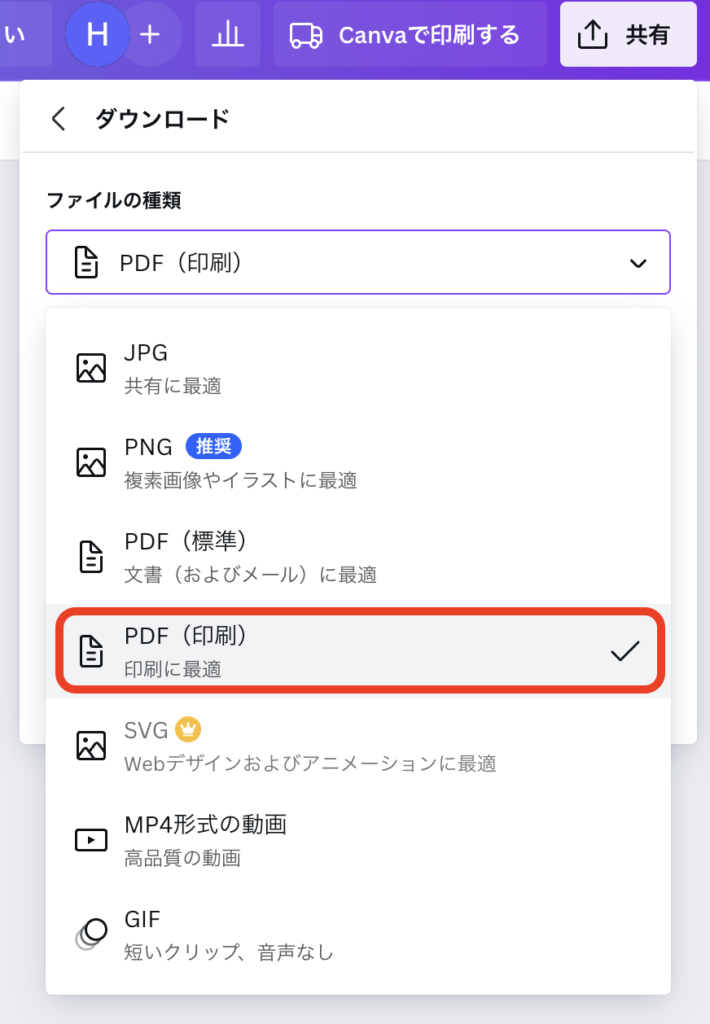The height and width of the screenshot is (1024, 710).
Task: Click the H profile avatar
Action: pyautogui.click(x=97, y=34)
